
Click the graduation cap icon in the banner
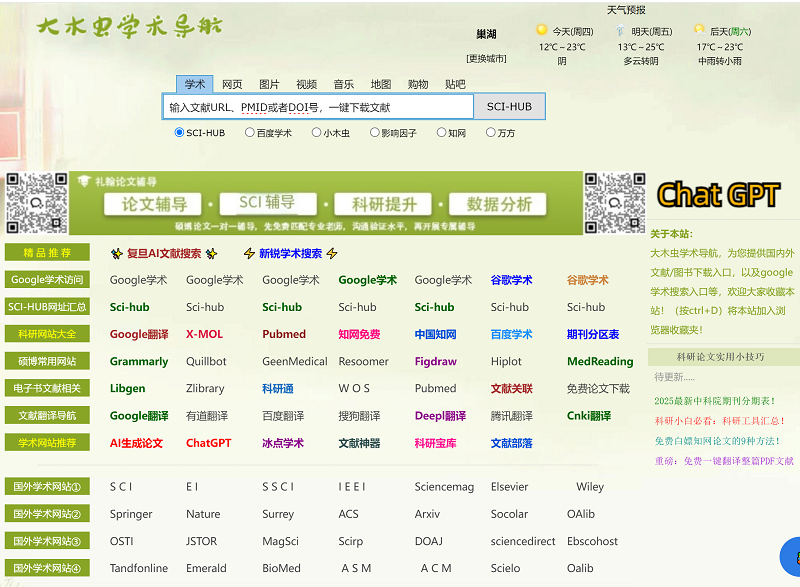click(84, 181)
